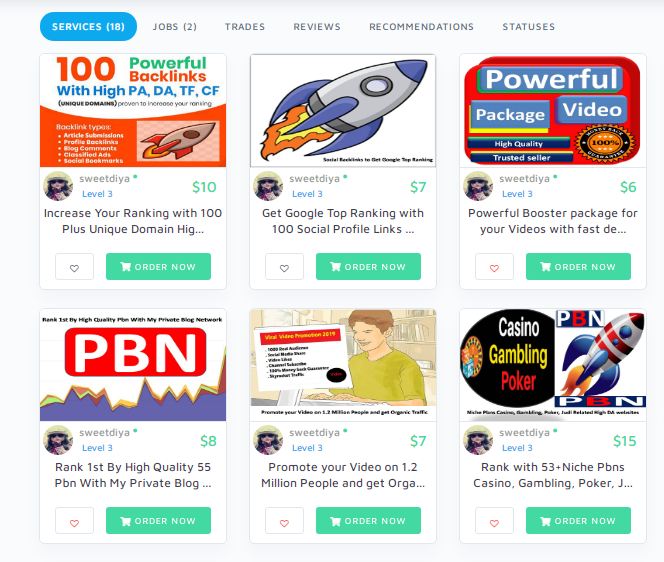This screenshot has width=664, height=562.
Task: Open title Promote your Video on 1.2 Million
Action: click(x=343, y=475)
